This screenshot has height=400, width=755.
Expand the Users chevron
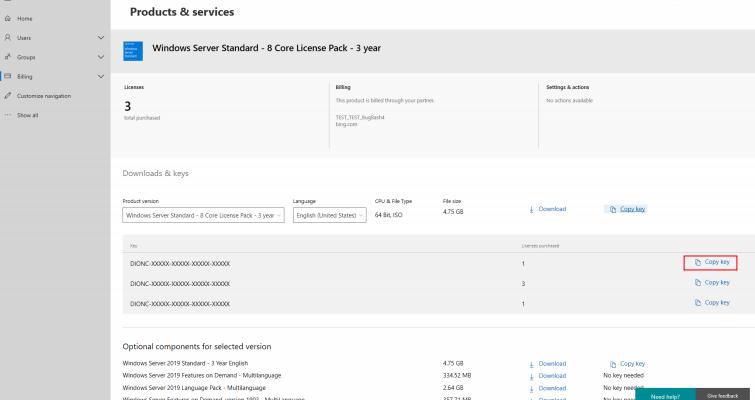pos(101,38)
